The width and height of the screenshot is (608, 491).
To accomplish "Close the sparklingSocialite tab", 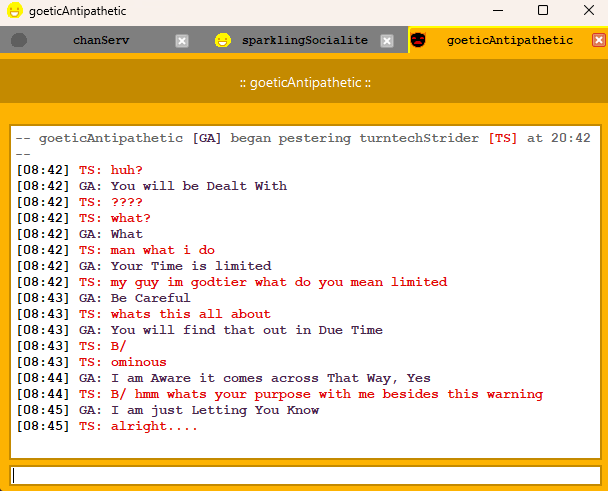I will tap(387, 41).
